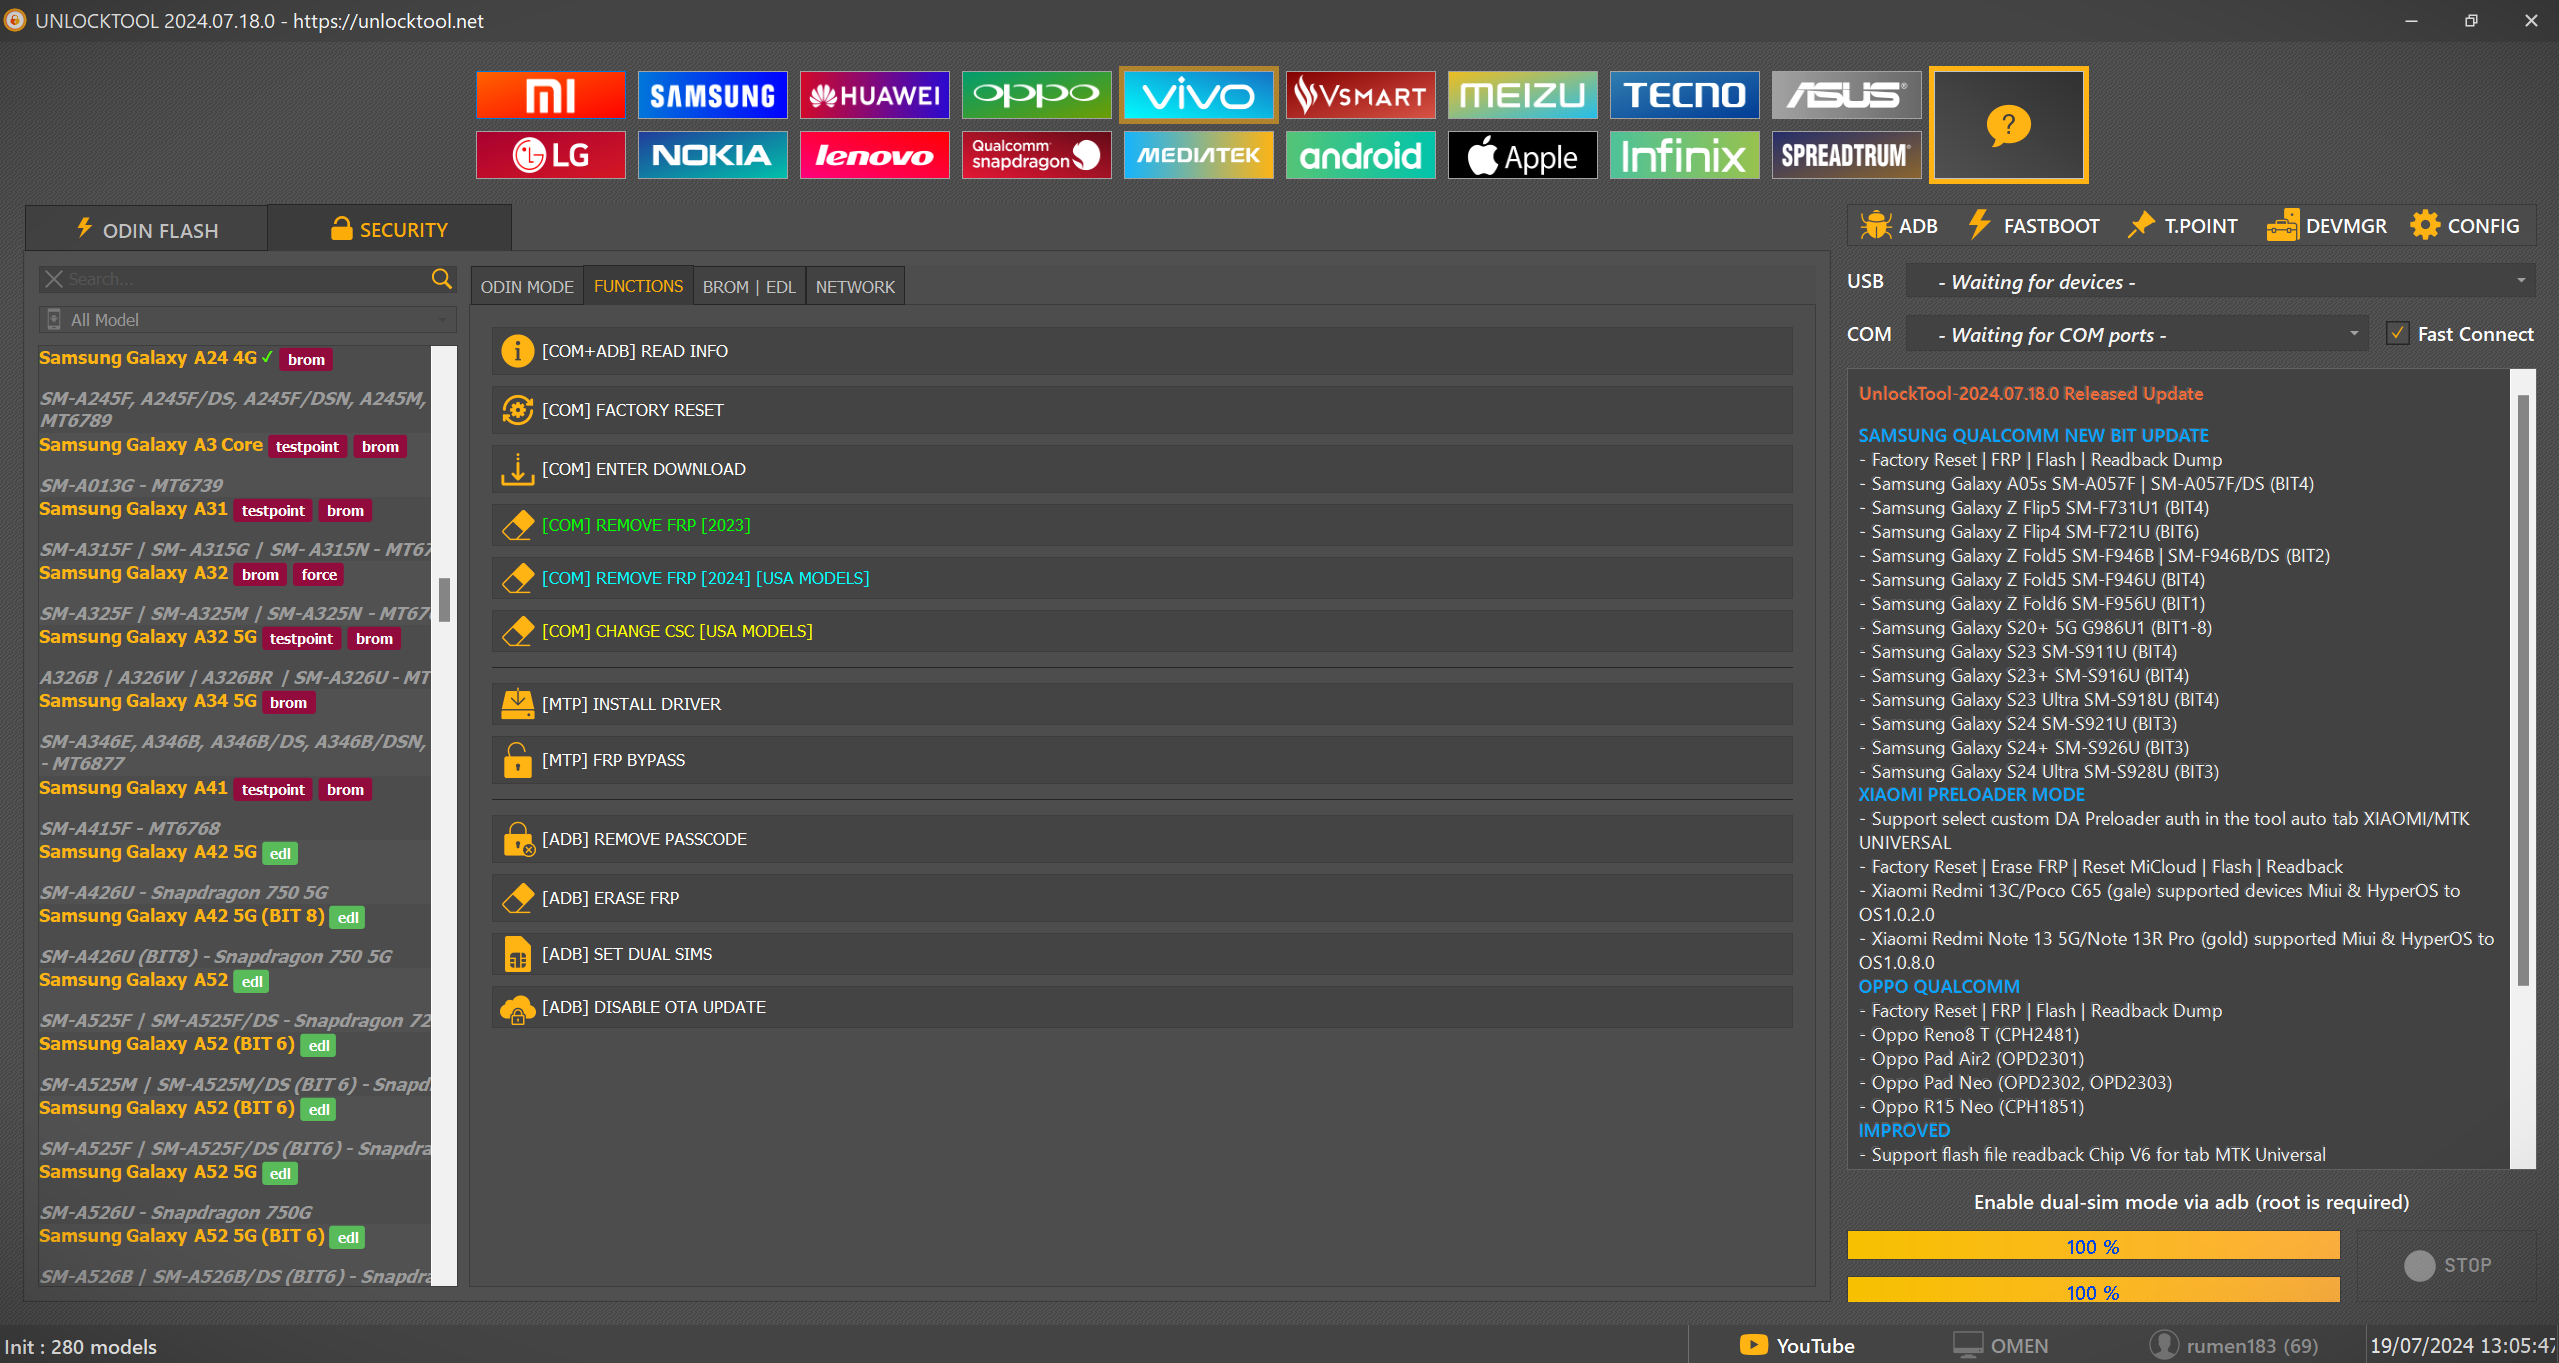This screenshot has height=1363, width=2559.
Task: Open the All Model filter dropdown
Action: pyautogui.click(x=247, y=320)
